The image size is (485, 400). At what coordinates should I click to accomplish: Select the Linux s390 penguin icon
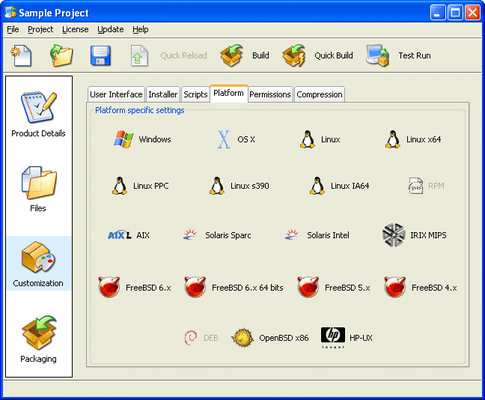[x=217, y=186]
